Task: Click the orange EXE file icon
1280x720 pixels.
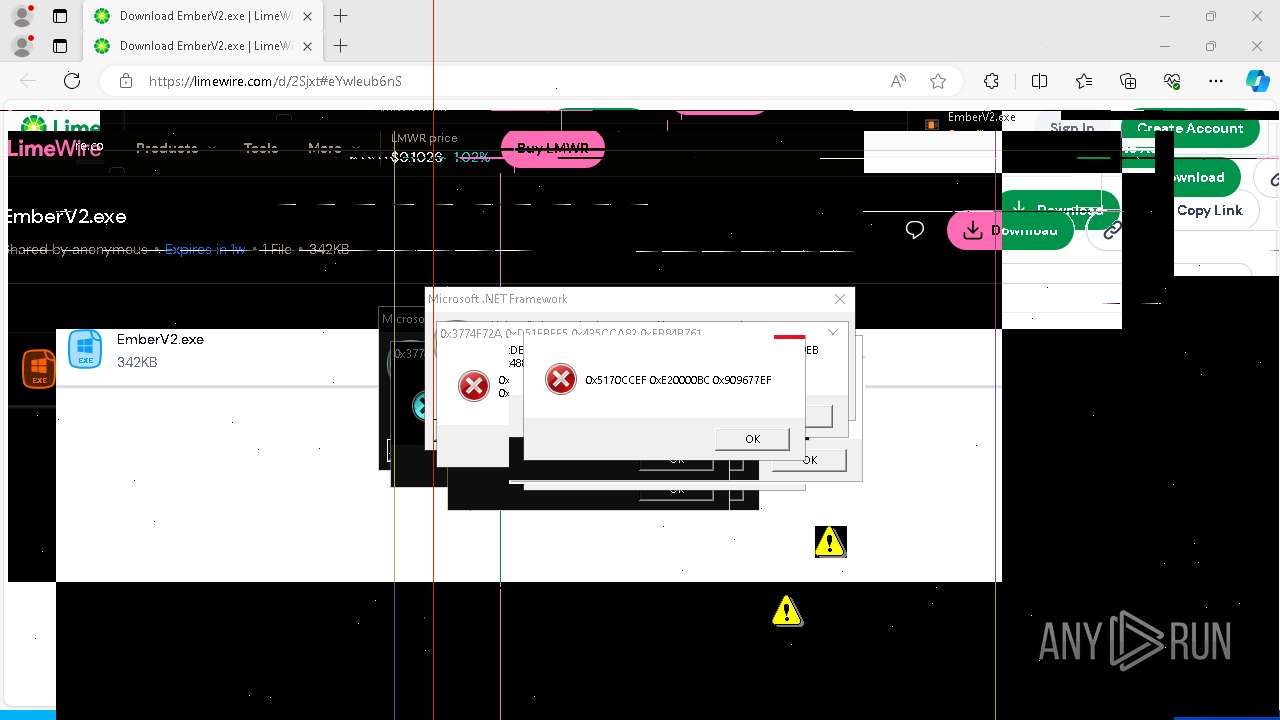Action: 38,369
